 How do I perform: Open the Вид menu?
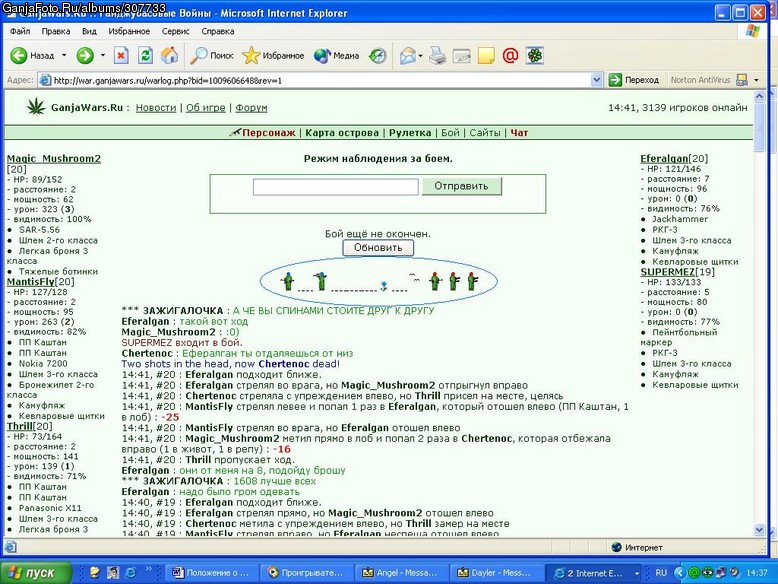(89, 31)
